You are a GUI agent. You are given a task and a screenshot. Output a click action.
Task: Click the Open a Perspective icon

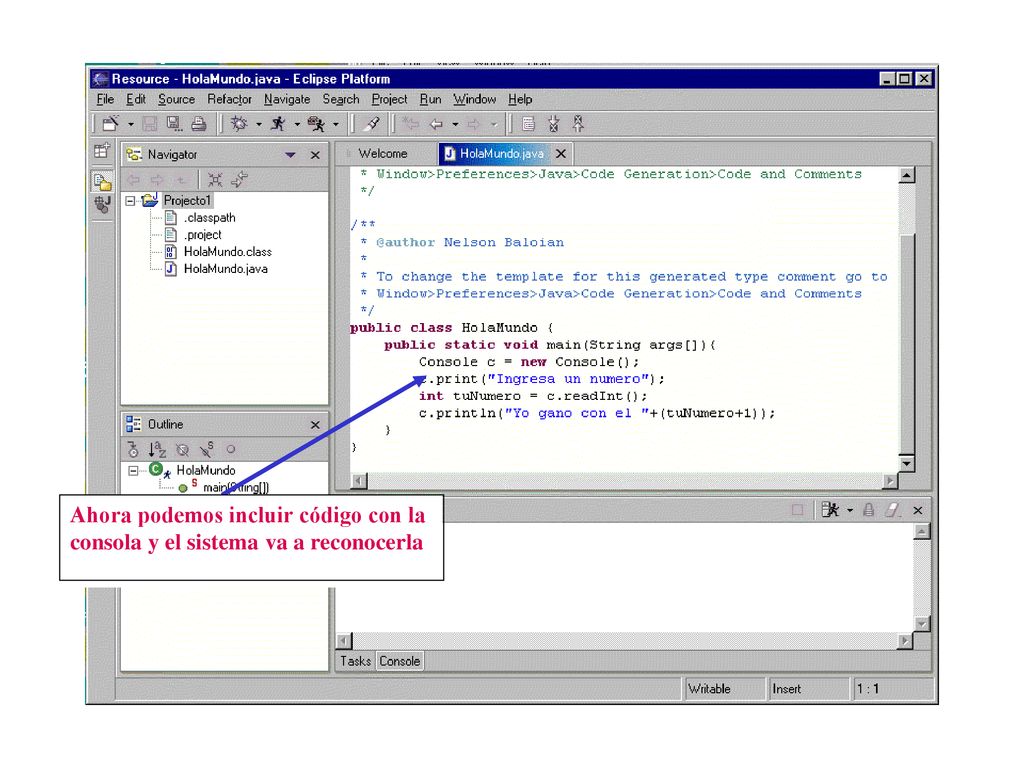coord(102,151)
